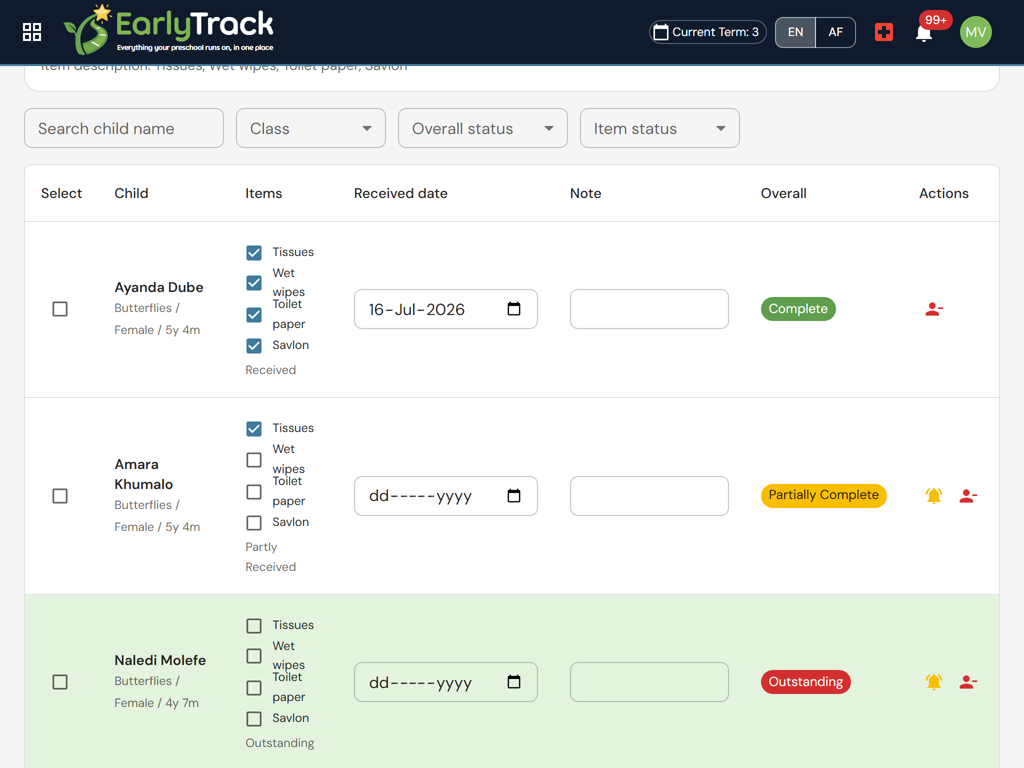Screen dimensions: 1024x768
Task: Uncheck Tissues for Amara Khumalo
Action: point(254,428)
